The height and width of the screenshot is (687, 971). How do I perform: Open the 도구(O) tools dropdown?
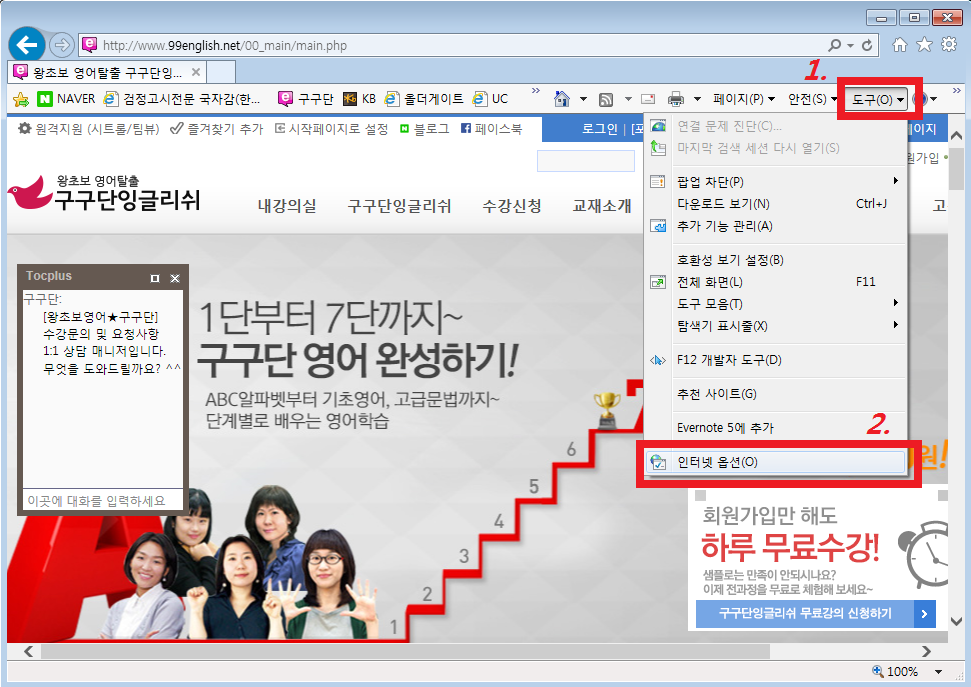878,99
